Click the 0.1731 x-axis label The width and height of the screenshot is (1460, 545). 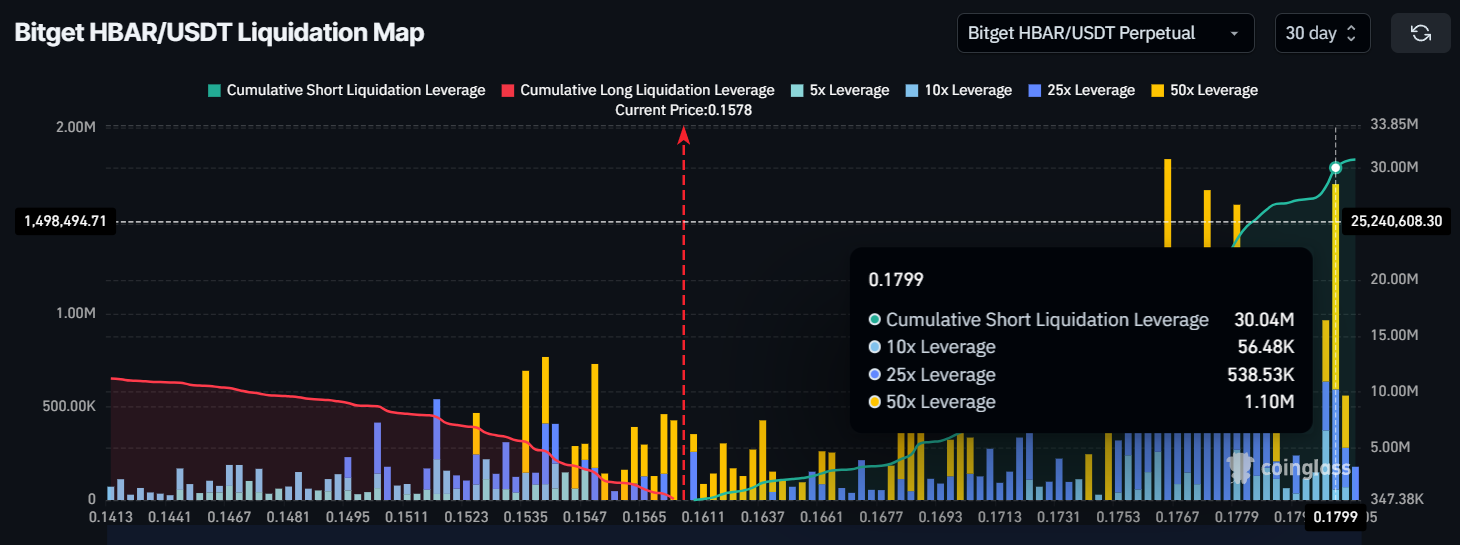[1059, 517]
